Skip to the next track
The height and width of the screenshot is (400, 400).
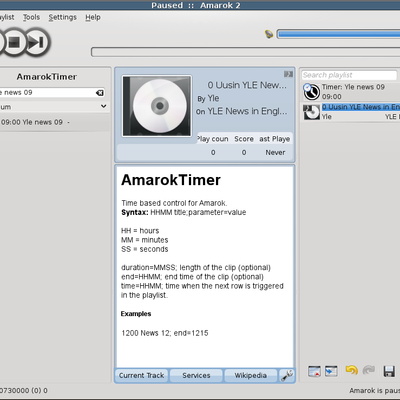coord(37,42)
